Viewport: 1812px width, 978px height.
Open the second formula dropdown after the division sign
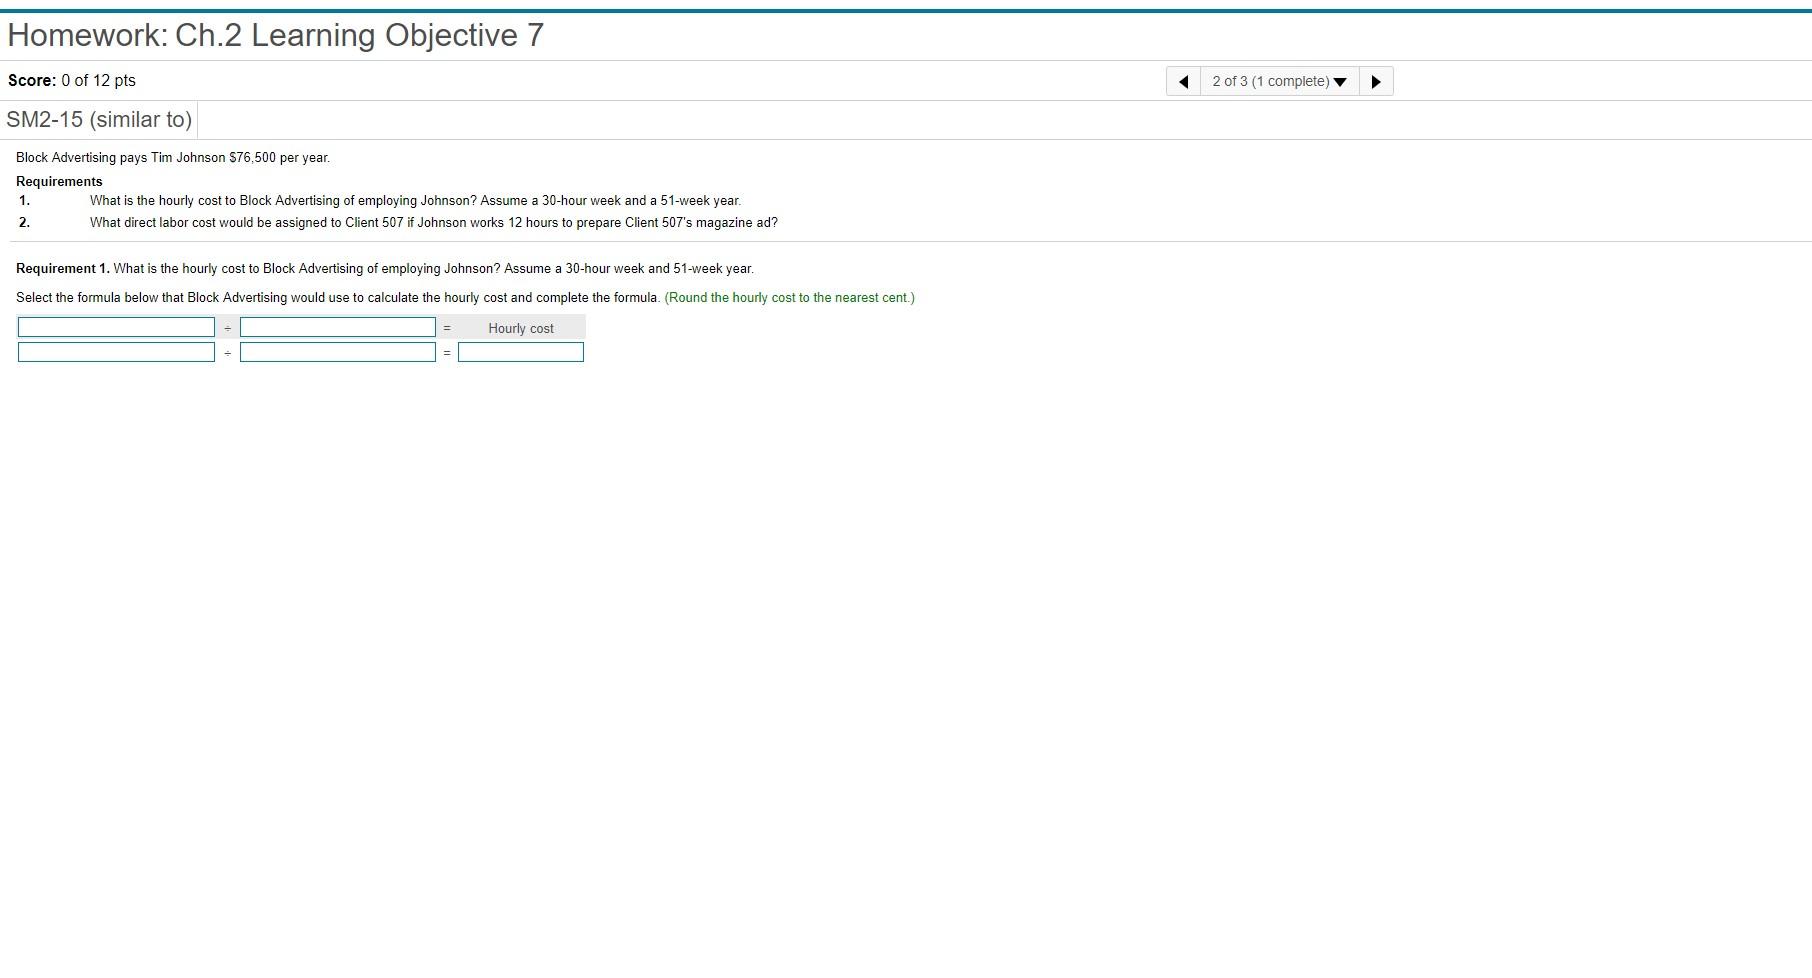(x=338, y=327)
